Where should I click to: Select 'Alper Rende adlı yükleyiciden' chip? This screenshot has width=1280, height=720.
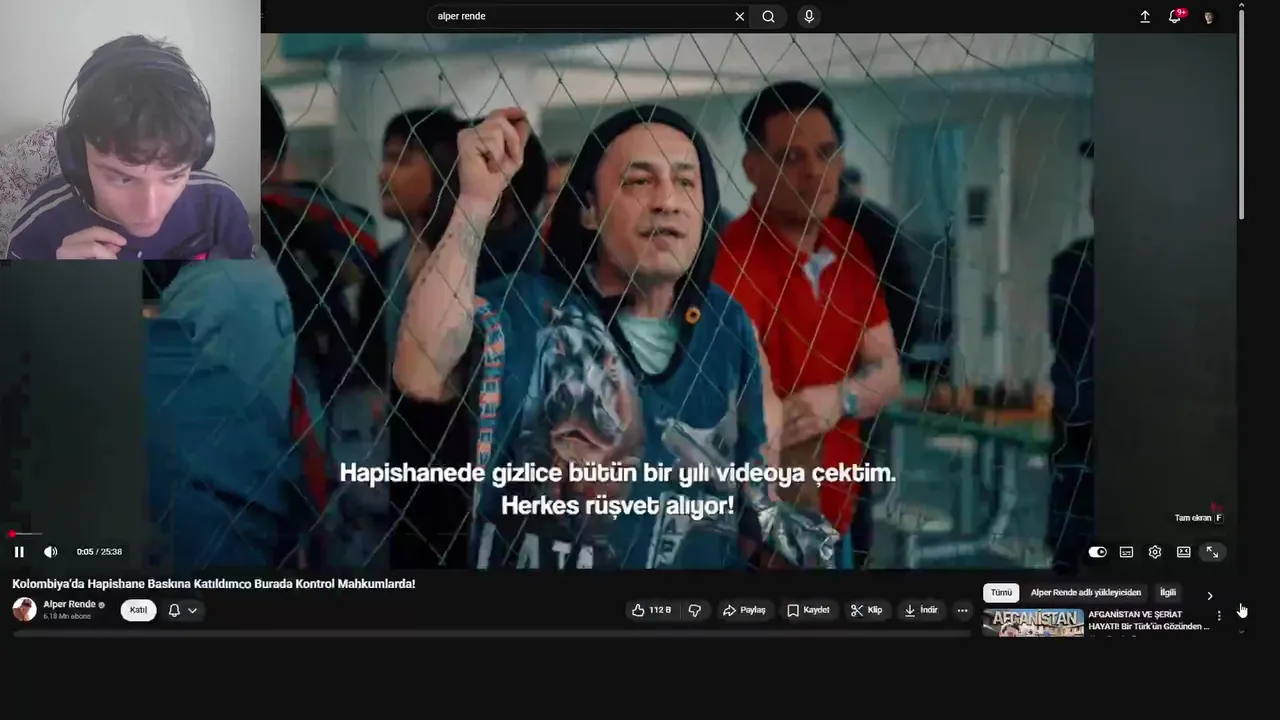tap(1086, 593)
